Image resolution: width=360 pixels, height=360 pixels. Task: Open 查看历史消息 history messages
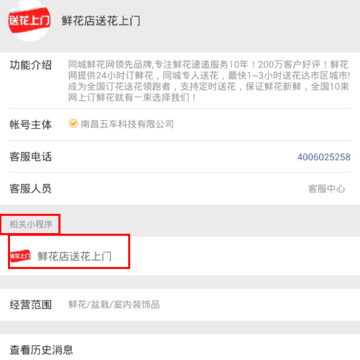click(180, 347)
